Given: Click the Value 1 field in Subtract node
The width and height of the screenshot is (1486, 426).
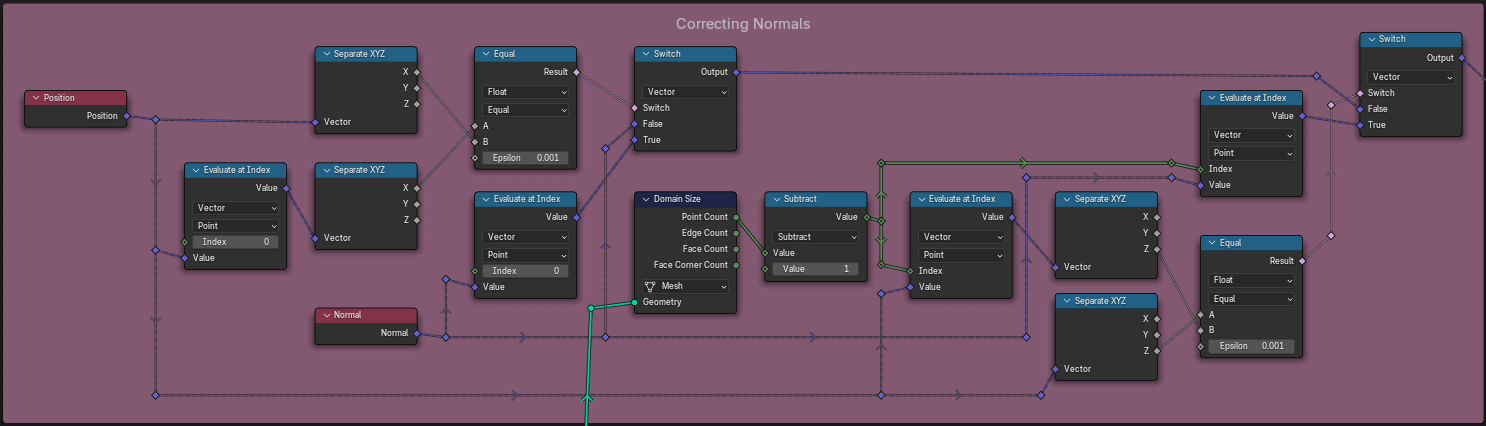Looking at the screenshot, I should (x=816, y=269).
